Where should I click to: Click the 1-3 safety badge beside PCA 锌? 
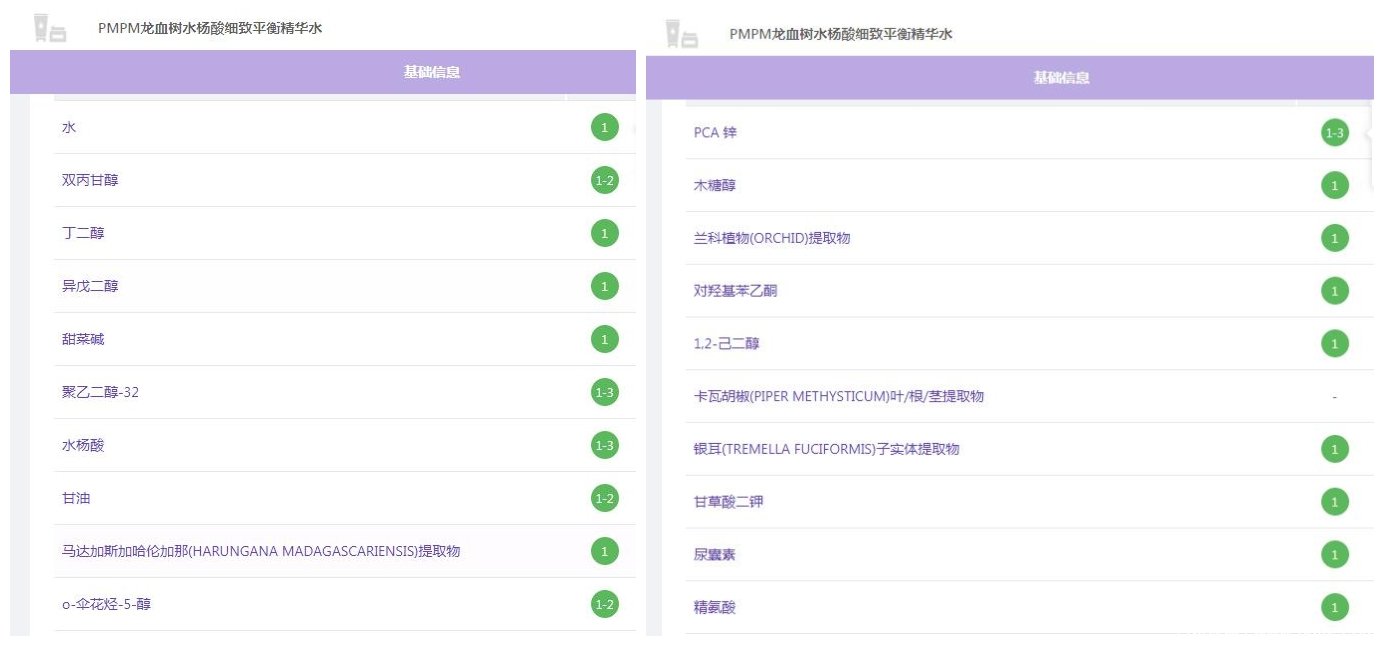[x=1334, y=133]
